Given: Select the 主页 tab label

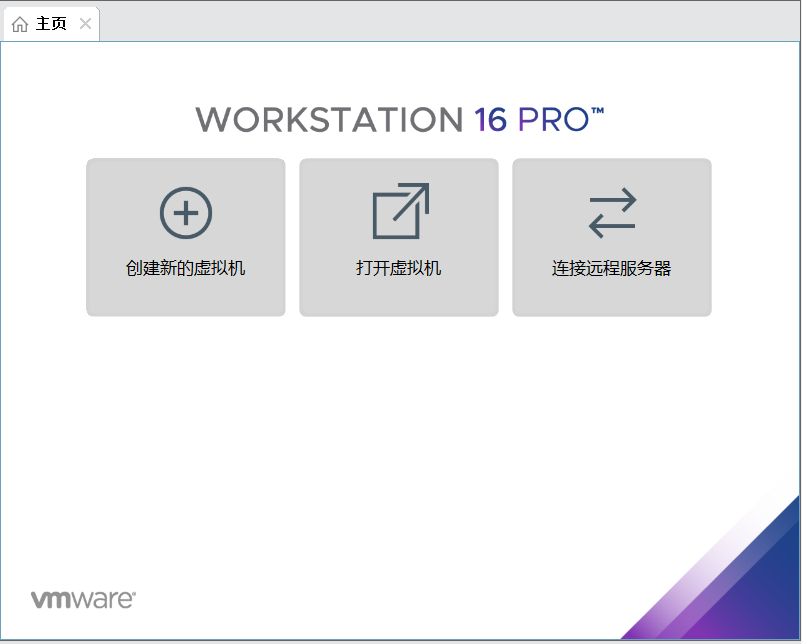Looking at the screenshot, I should [51, 24].
